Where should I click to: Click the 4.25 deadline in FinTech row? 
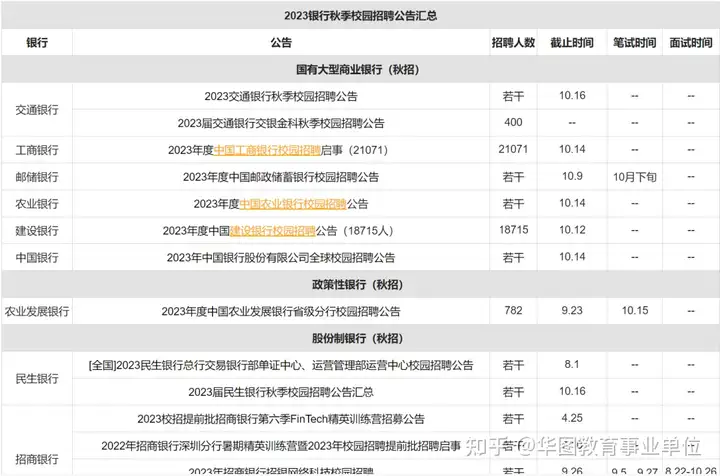(x=572, y=418)
